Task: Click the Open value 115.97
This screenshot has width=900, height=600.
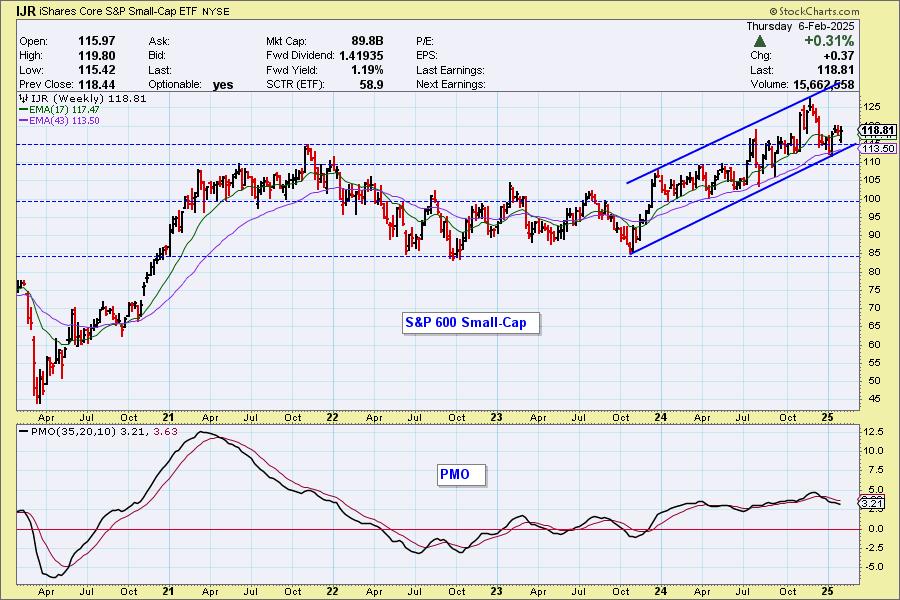Action: (x=96, y=41)
